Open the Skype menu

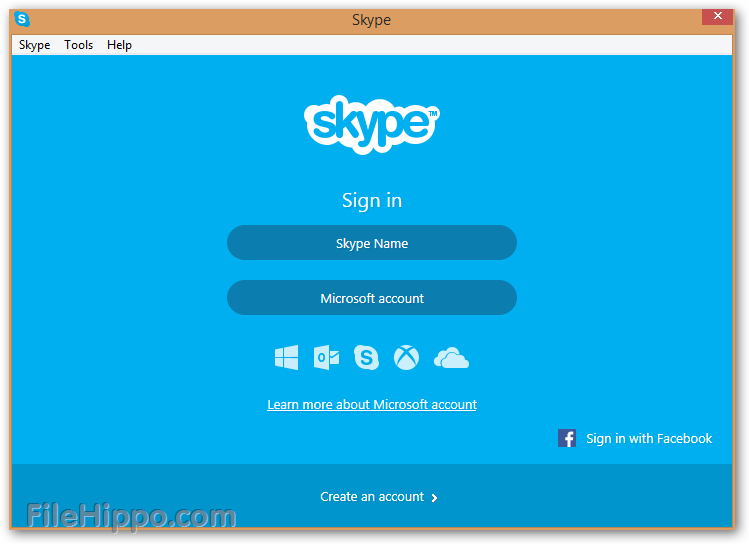pyautogui.click(x=34, y=45)
